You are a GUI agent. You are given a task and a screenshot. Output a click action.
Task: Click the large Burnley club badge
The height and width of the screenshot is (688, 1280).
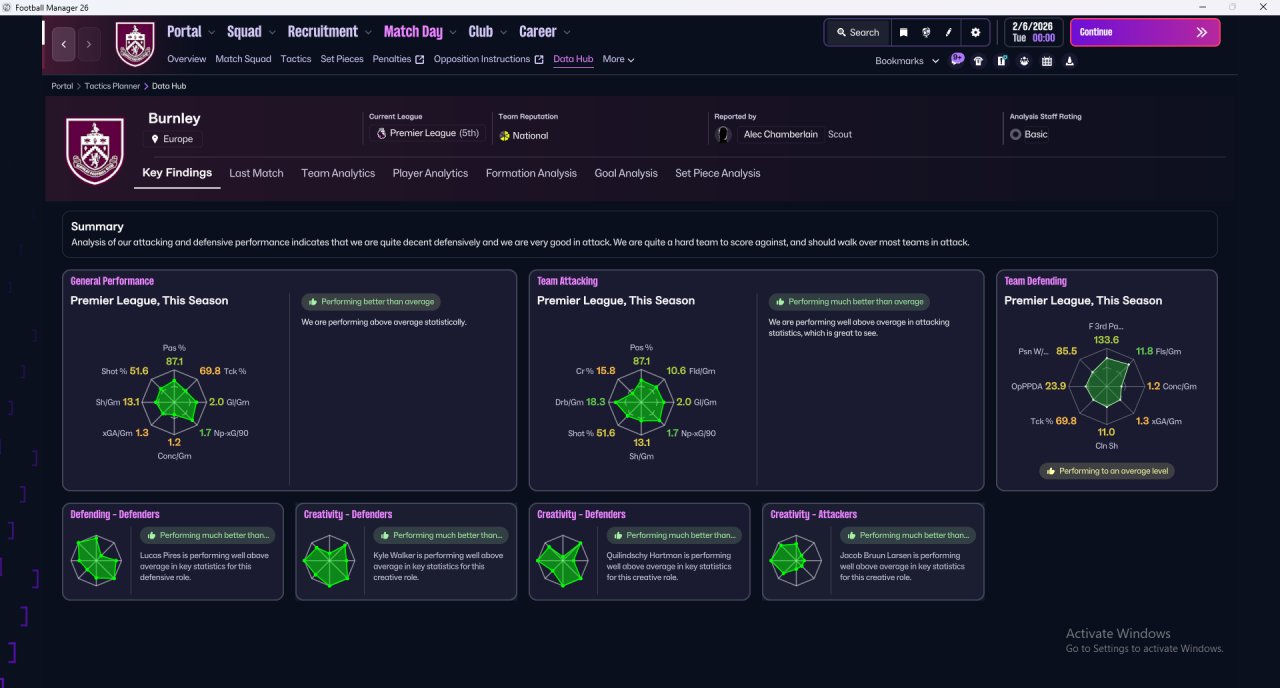coord(94,151)
